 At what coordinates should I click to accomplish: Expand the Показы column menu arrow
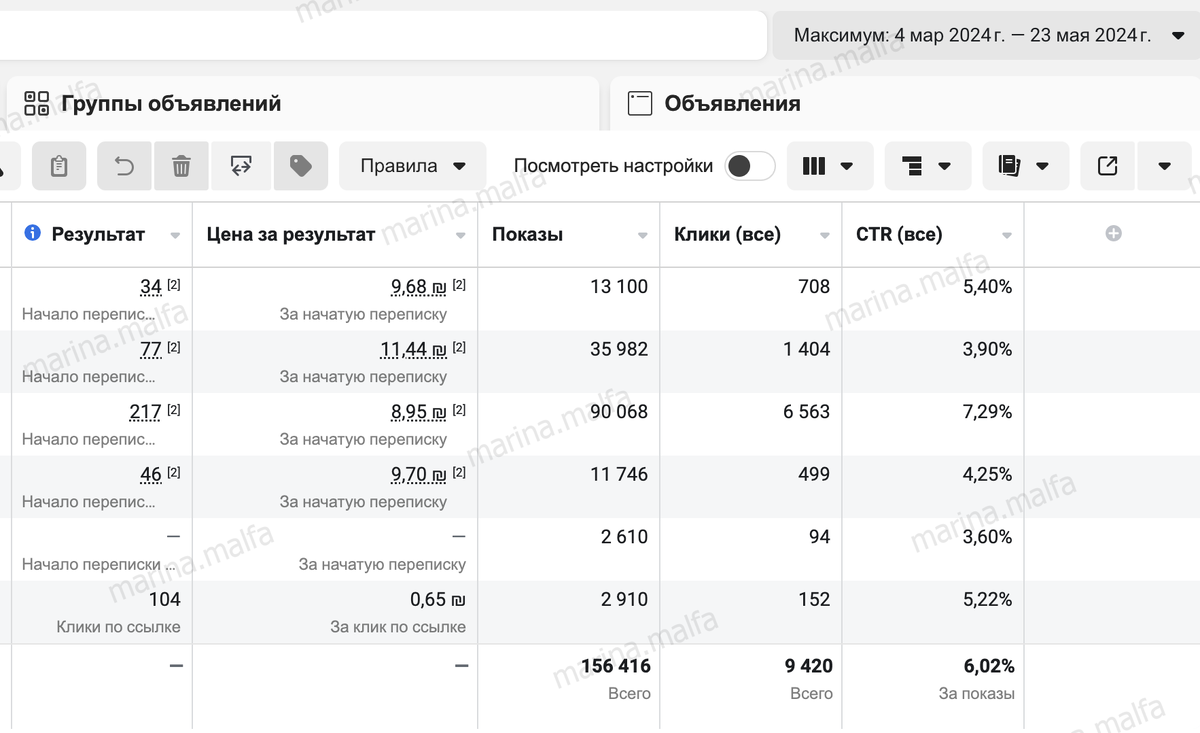click(x=643, y=236)
